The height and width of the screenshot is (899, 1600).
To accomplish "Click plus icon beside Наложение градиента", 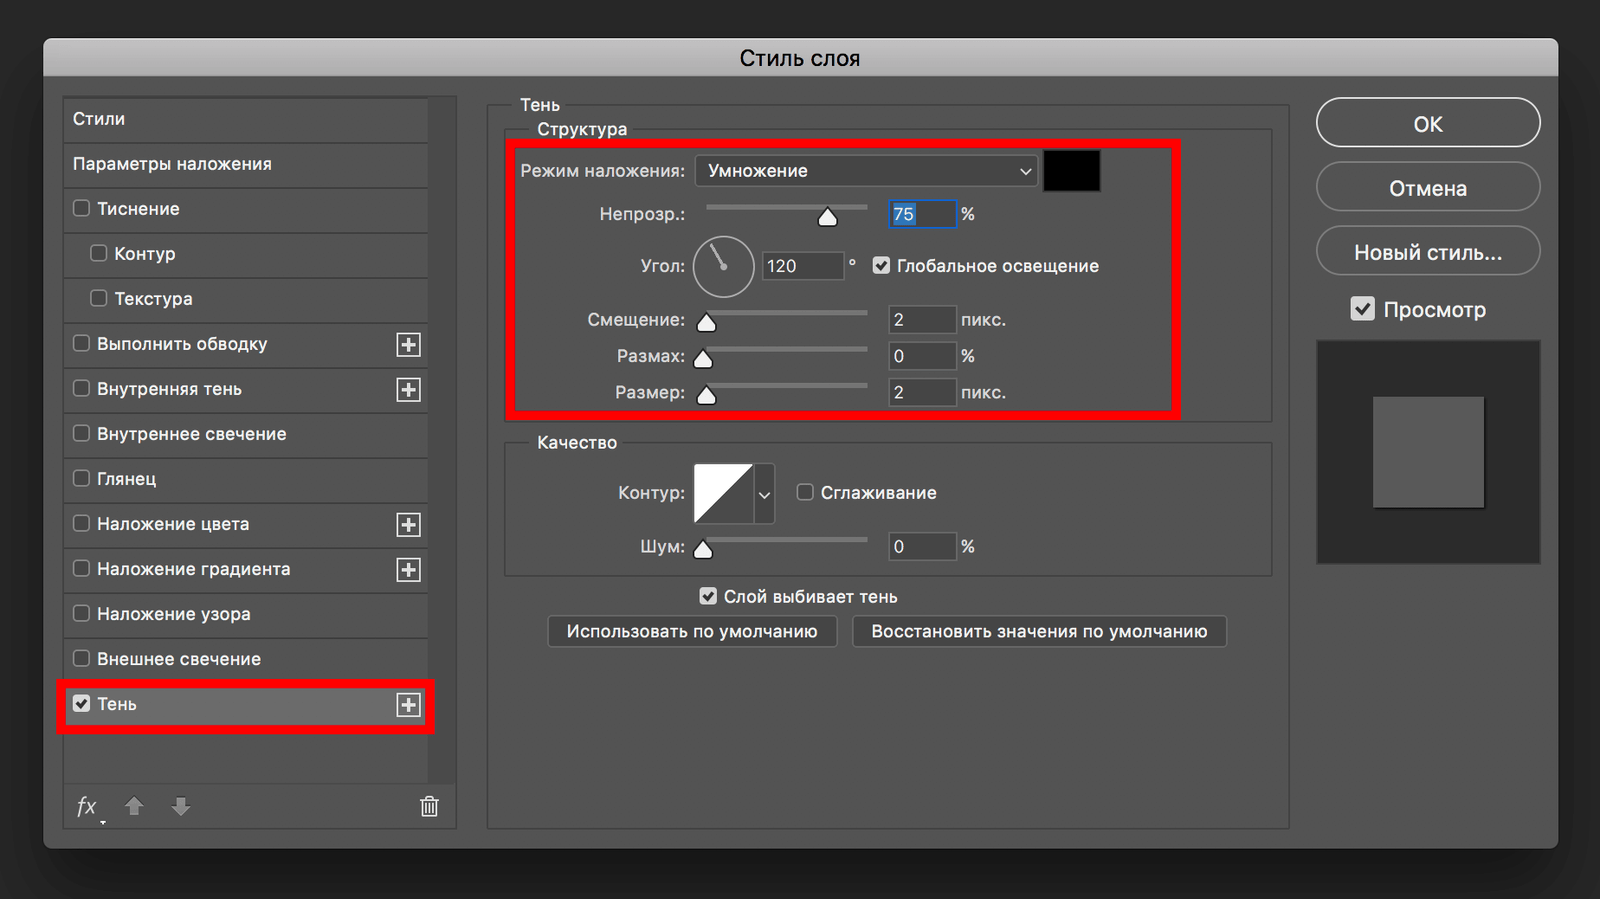I will pos(408,570).
